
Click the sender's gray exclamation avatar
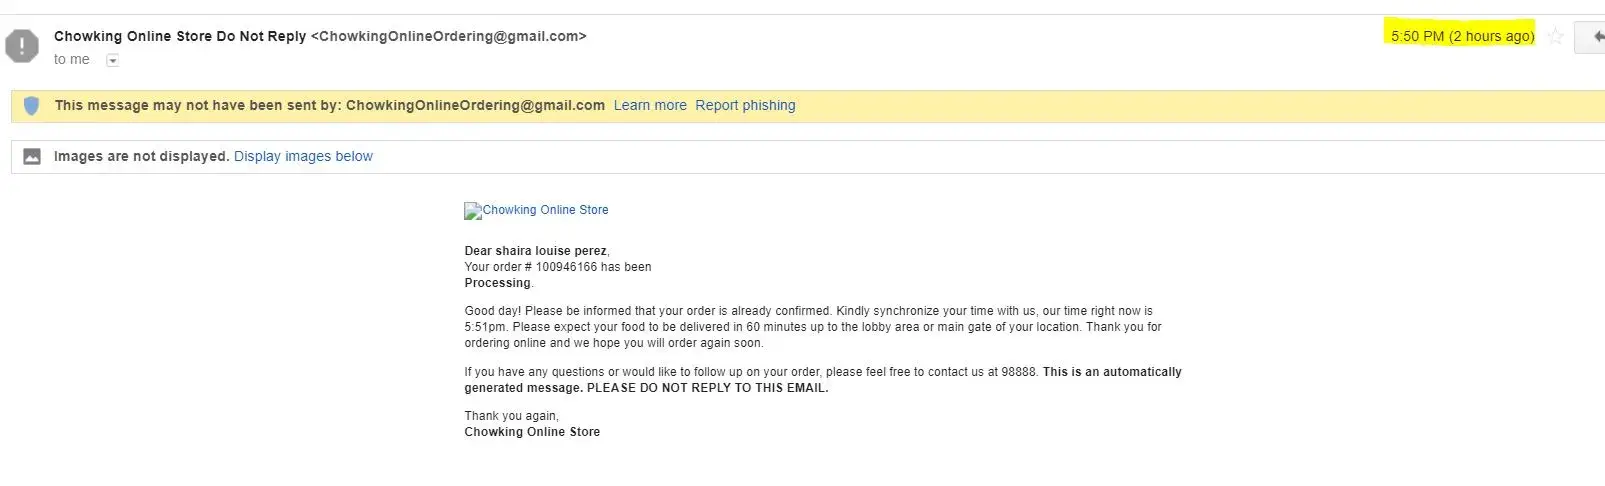pos(22,46)
